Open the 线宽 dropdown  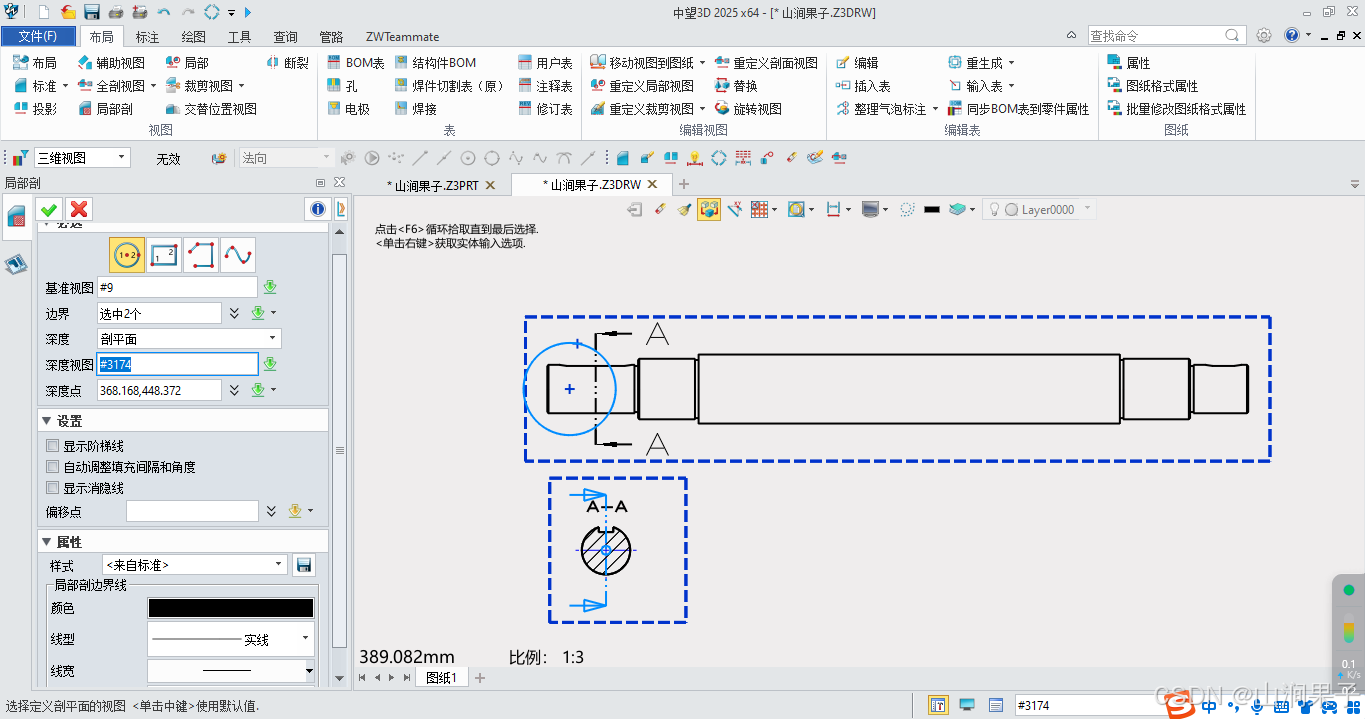(231, 670)
